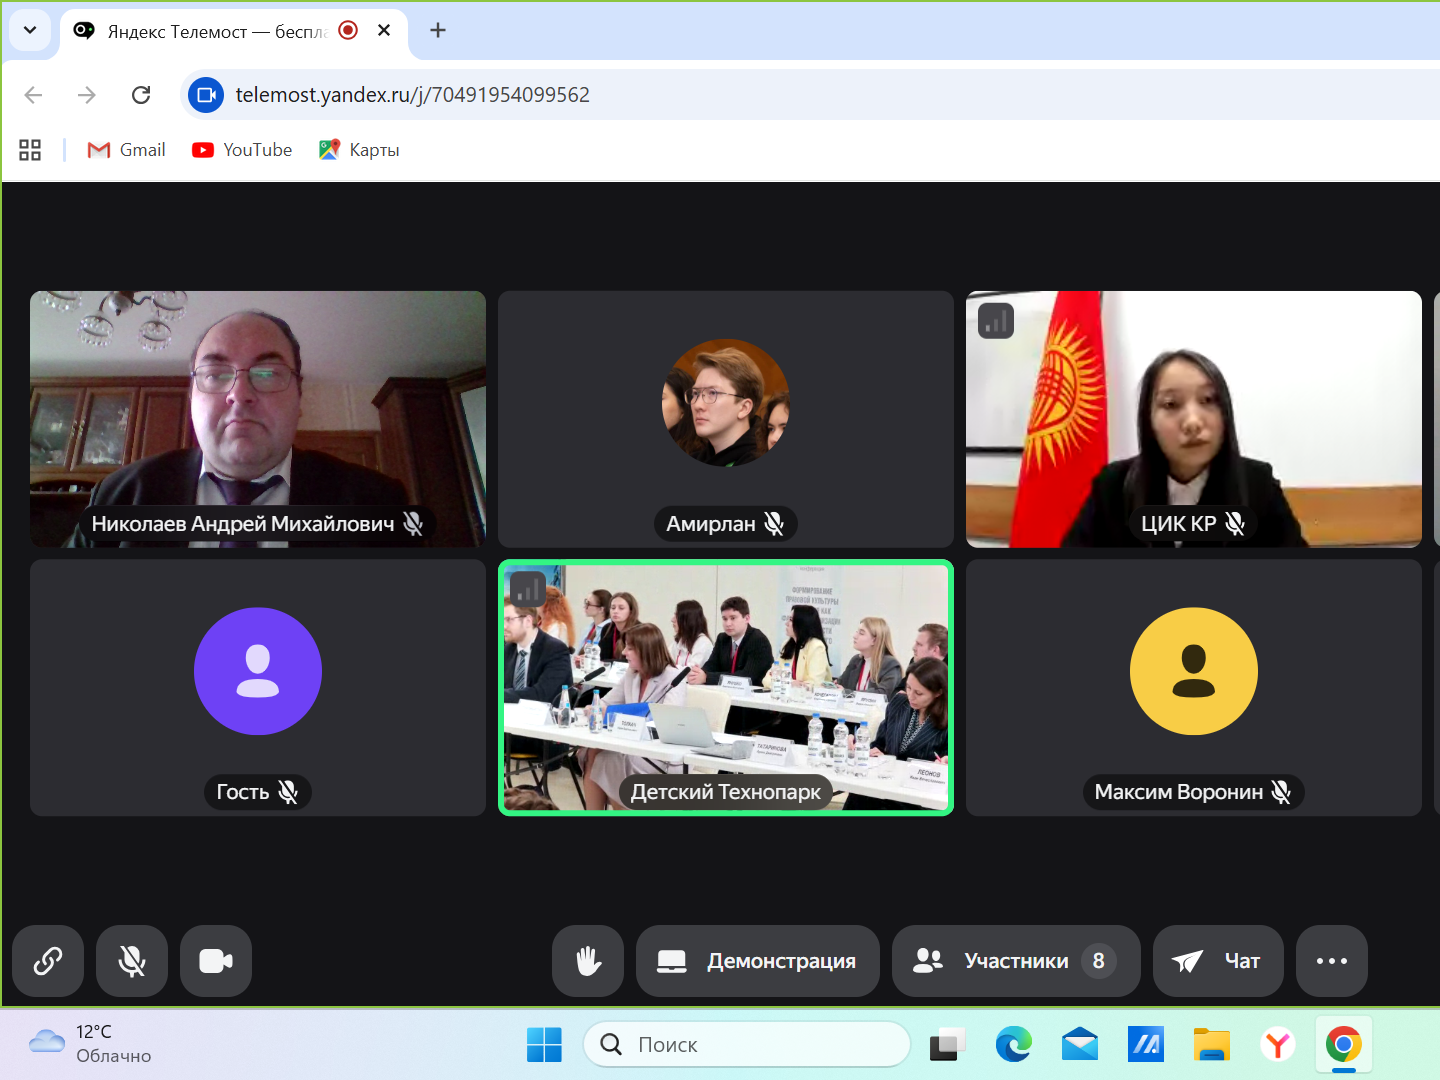Click the recording indicator on the tab
The height and width of the screenshot is (1080, 1440).
coord(348,30)
